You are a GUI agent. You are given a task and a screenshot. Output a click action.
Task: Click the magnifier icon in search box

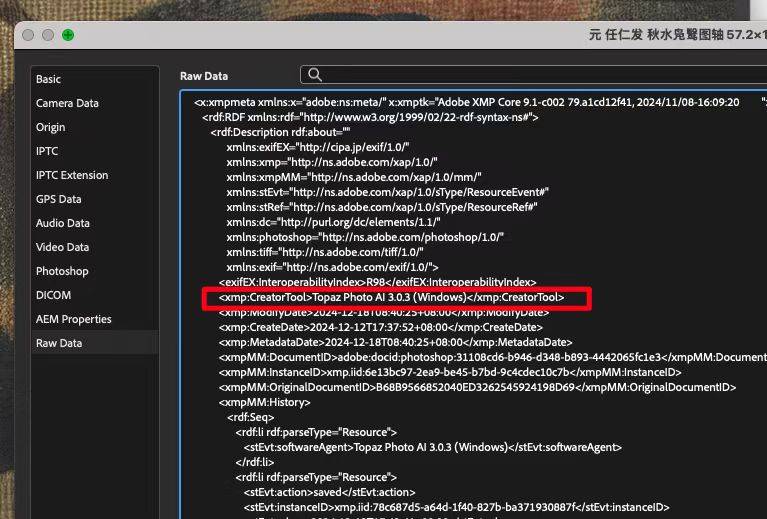click(x=315, y=75)
